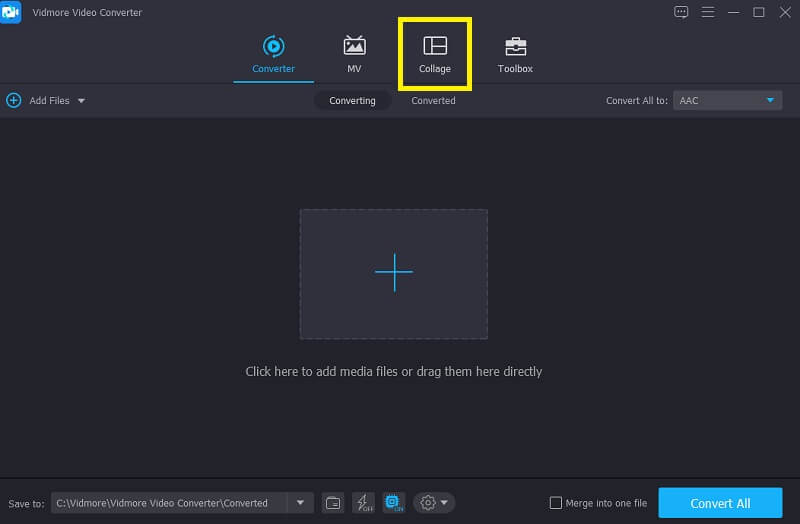The width and height of the screenshot is (800, 524).
Task: Show the Converting list
Action: coord(352,100)
